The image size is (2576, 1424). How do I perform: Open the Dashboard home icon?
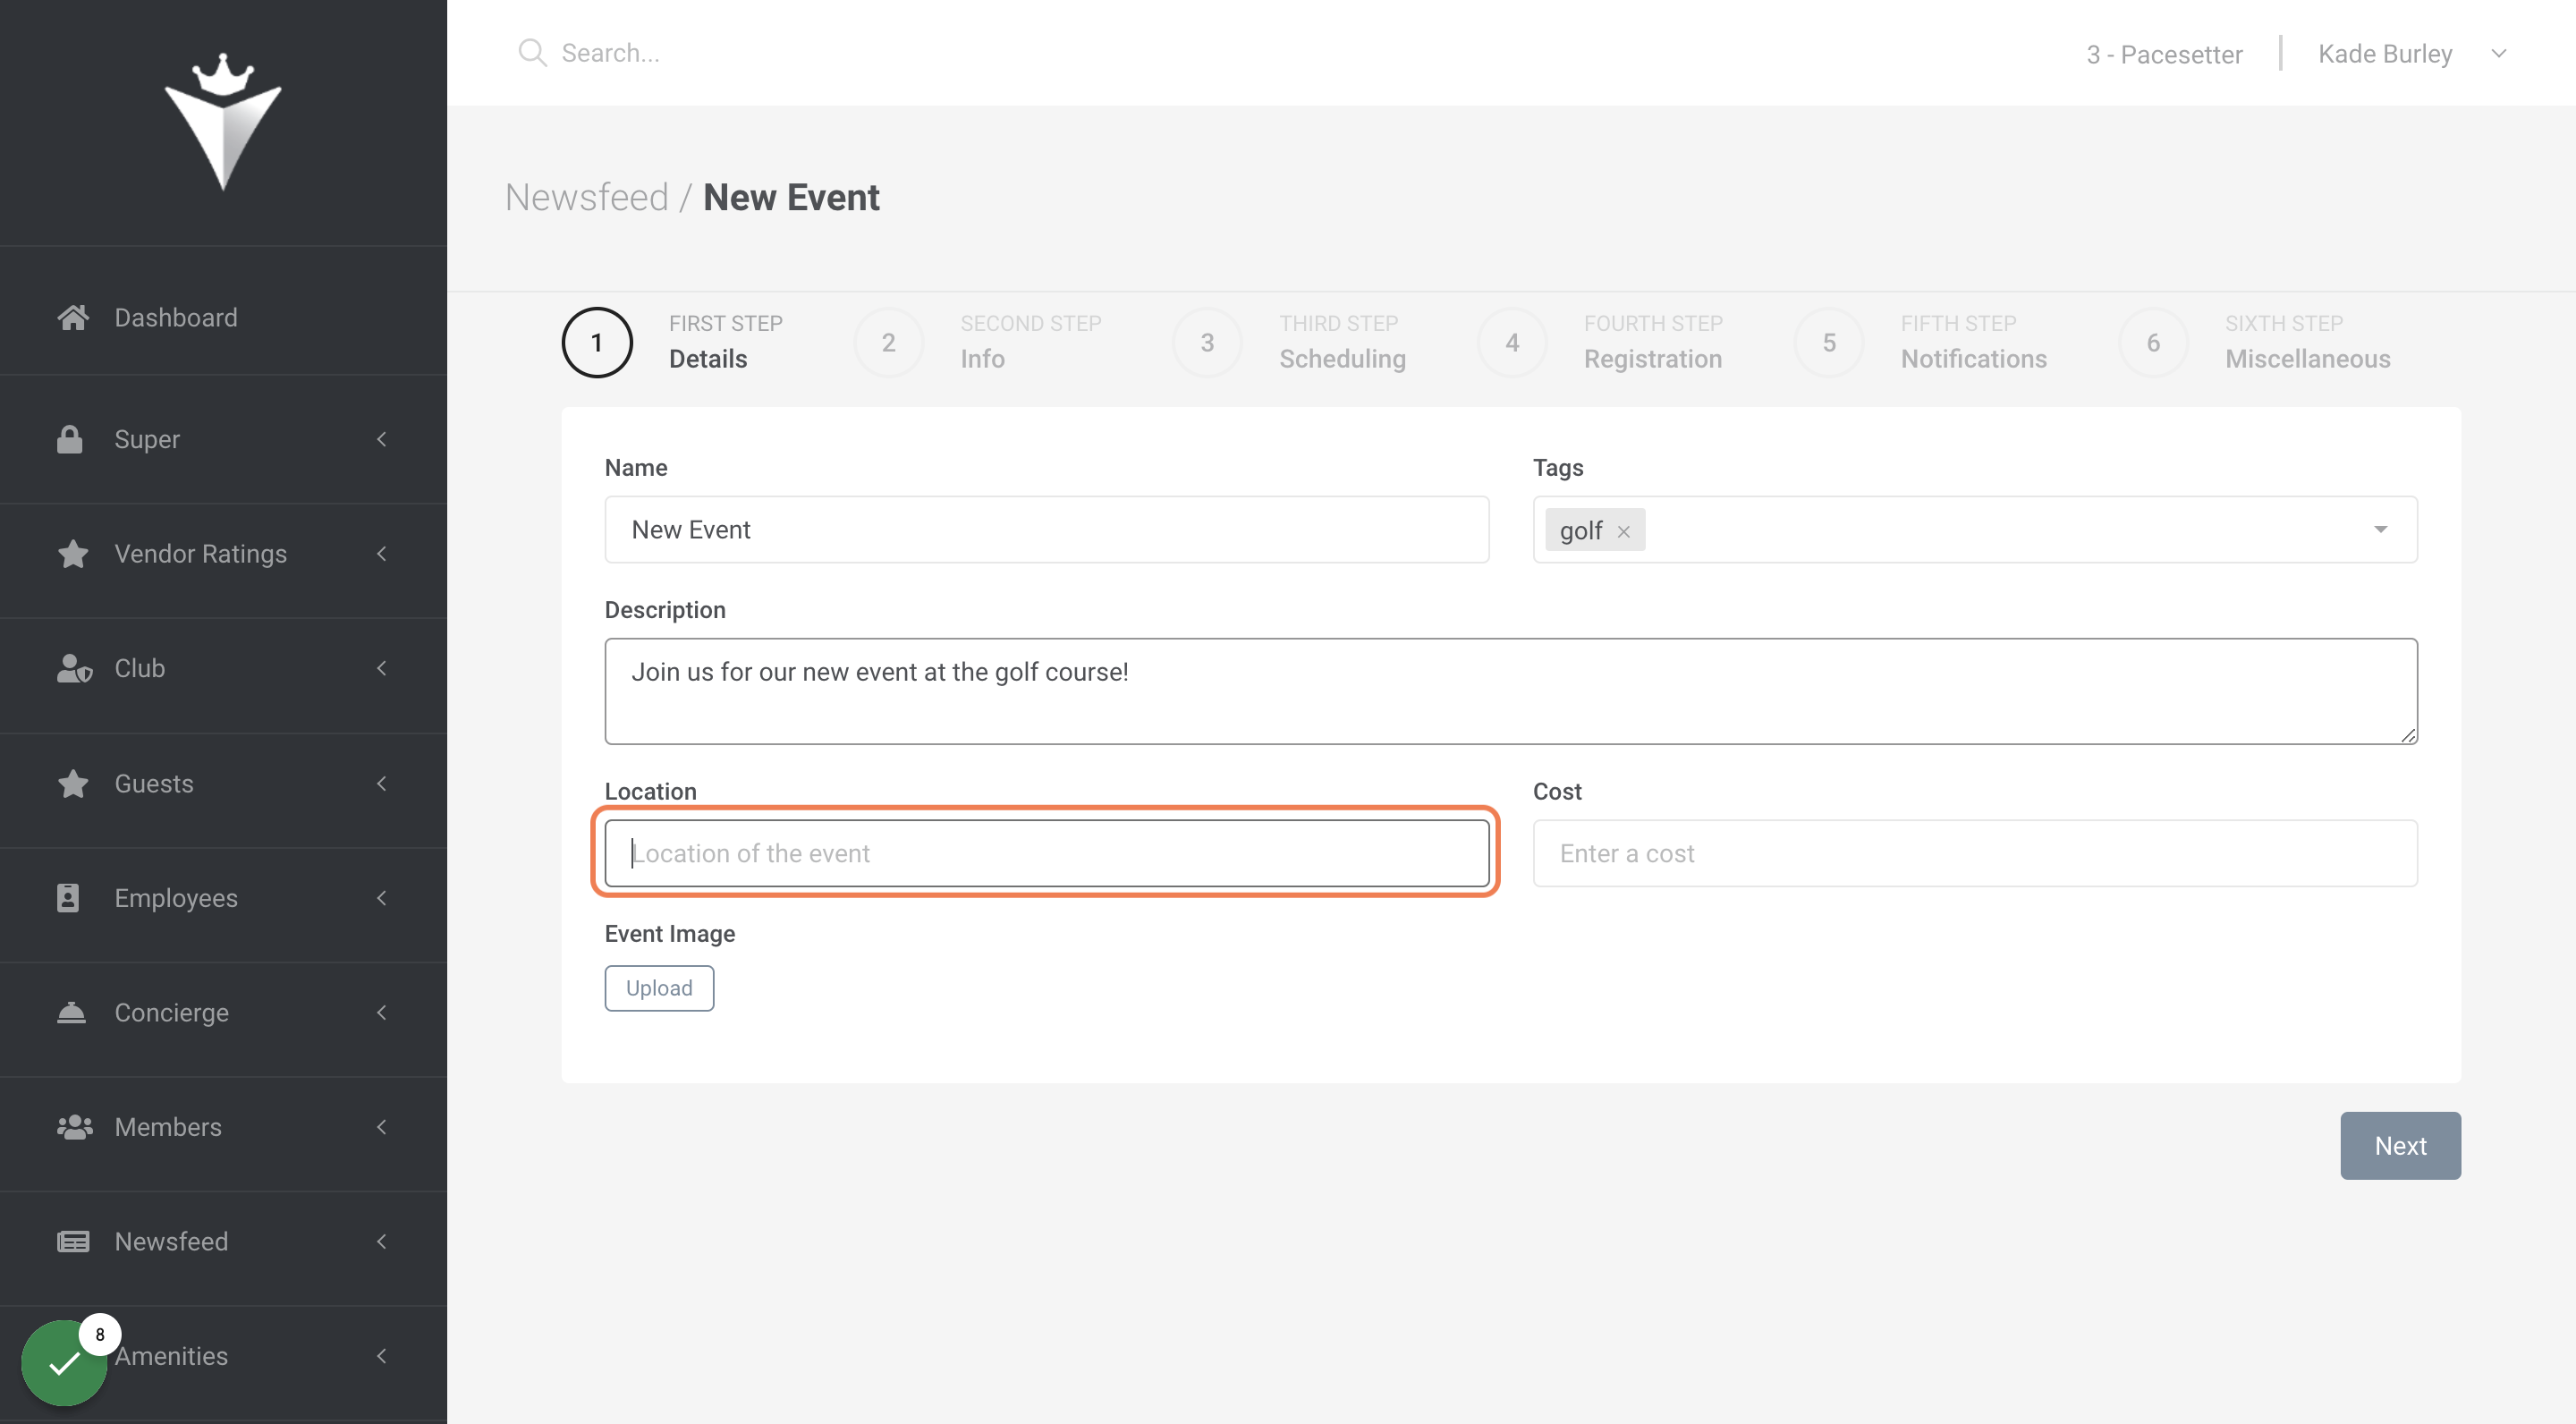(73, 317)
